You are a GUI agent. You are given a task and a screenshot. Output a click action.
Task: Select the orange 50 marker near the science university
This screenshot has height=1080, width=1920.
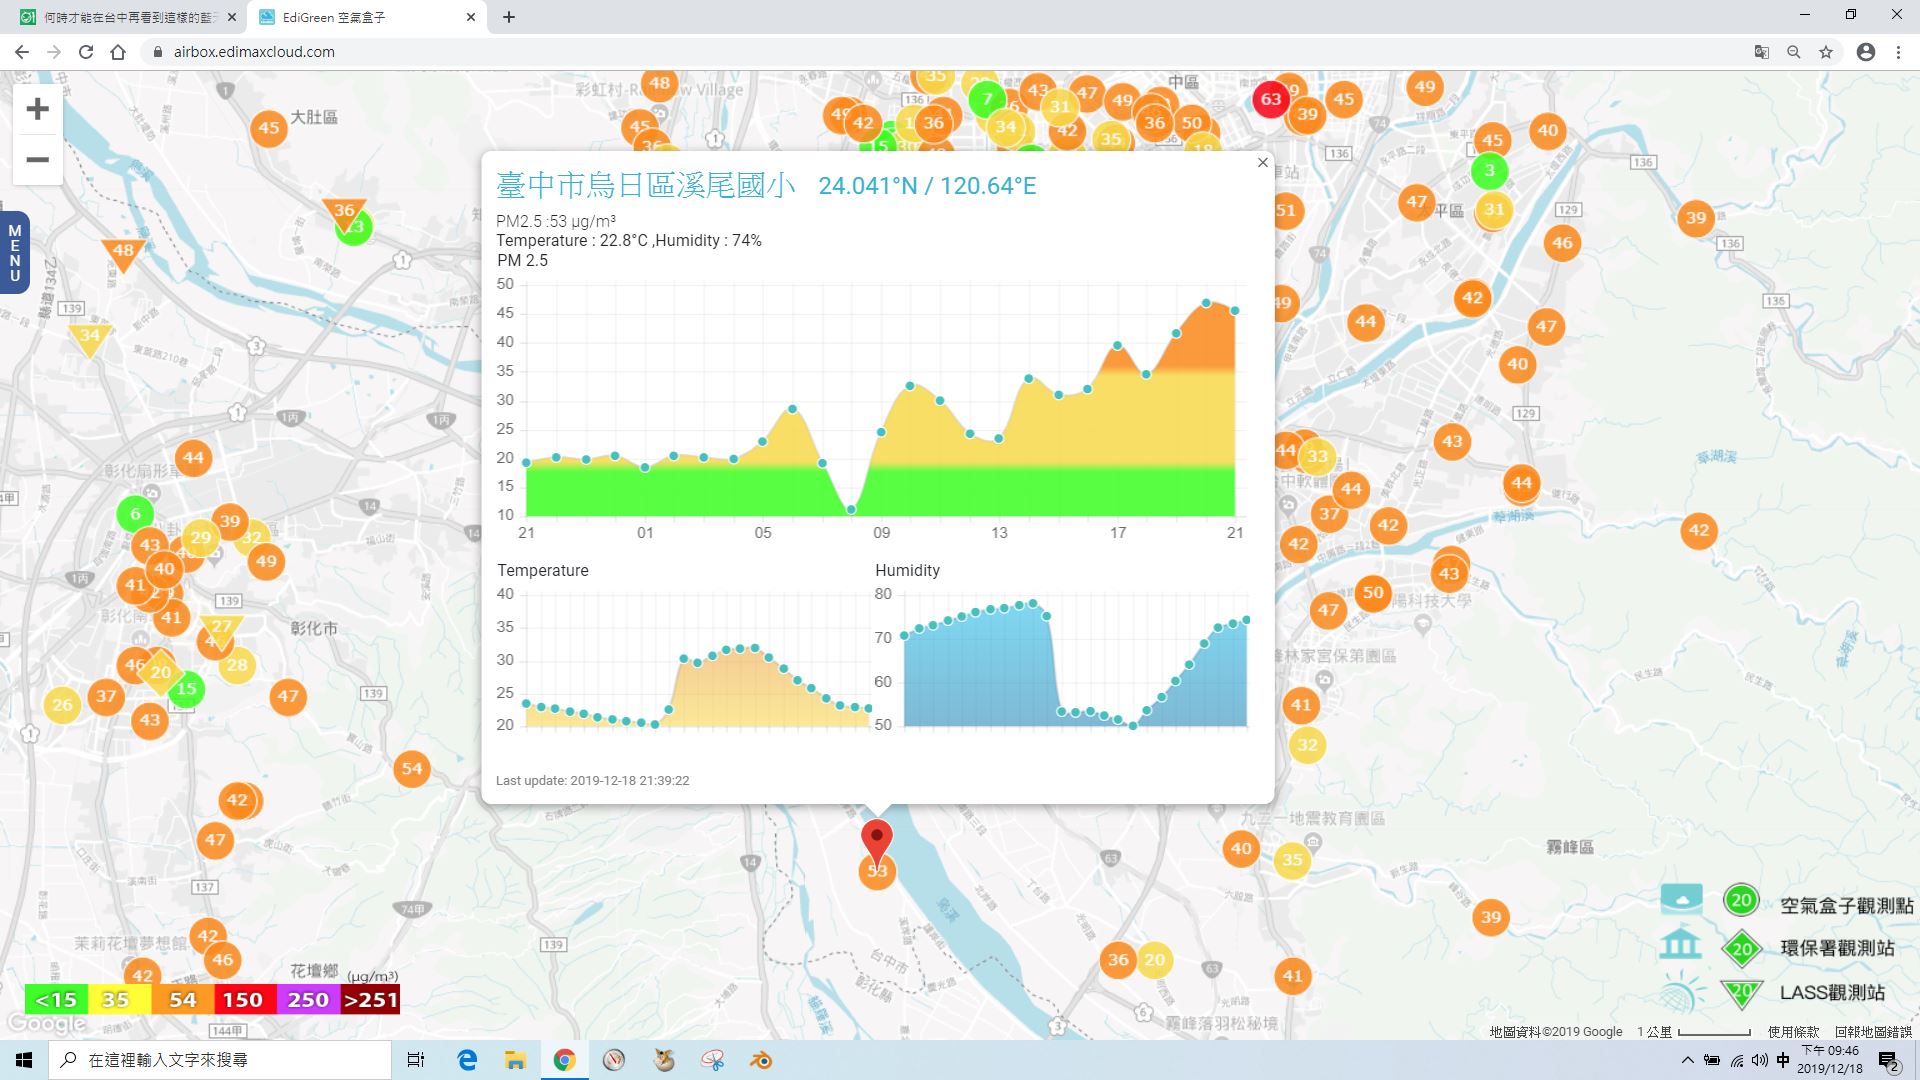pyautogui.click(x=1373, y=592)
